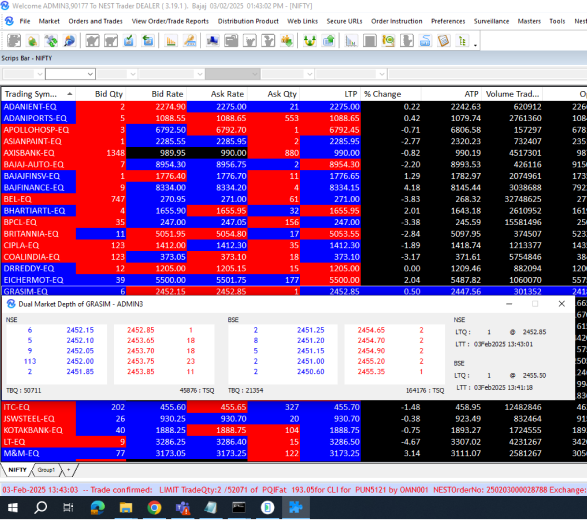Click the orange pen edit toolbar icon

pyautogui.click(x=190, y=40)
